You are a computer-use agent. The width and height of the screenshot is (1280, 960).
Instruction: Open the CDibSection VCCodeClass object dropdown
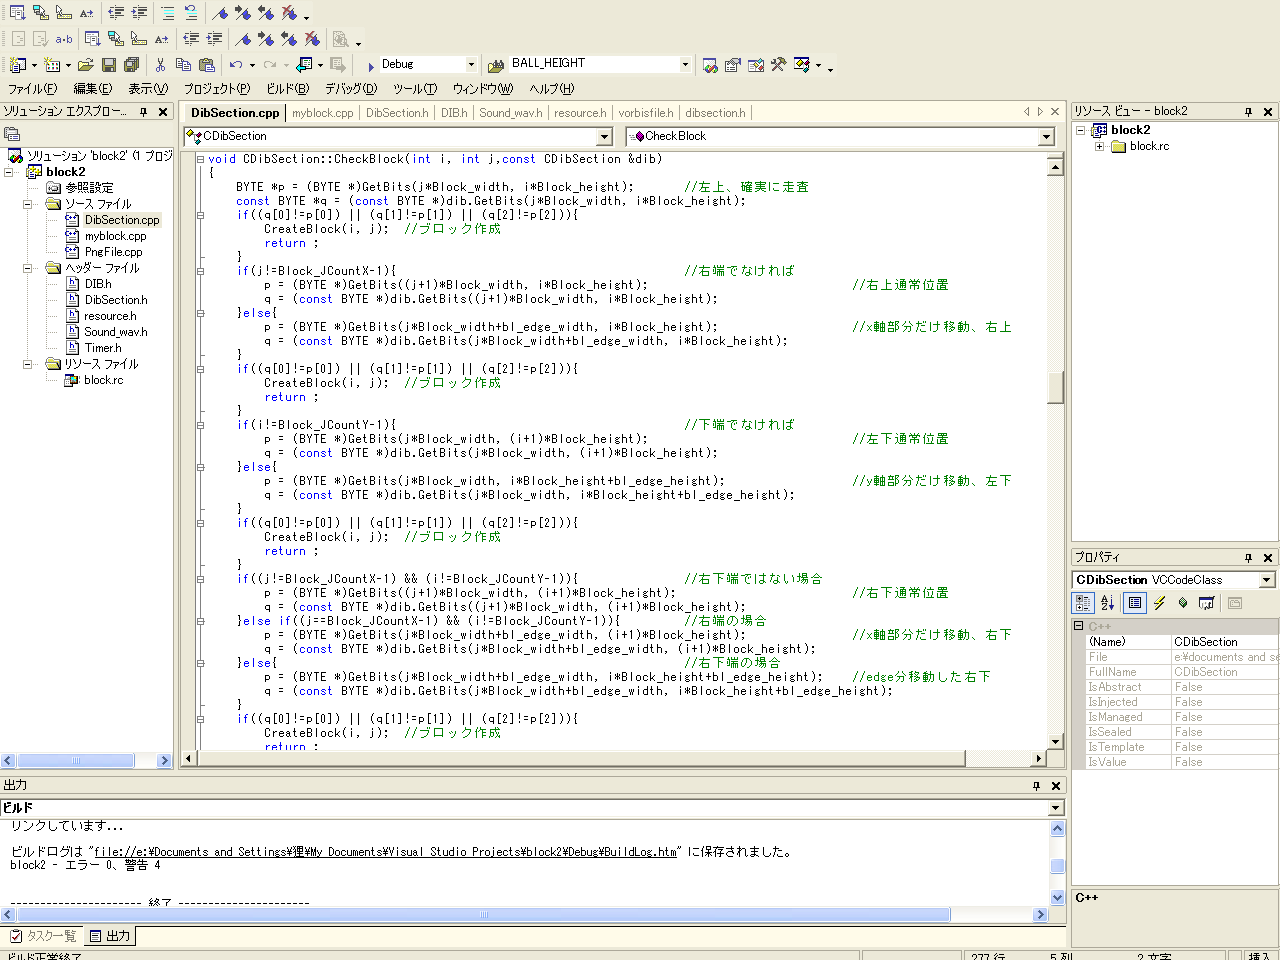[x=1266, y=580]
